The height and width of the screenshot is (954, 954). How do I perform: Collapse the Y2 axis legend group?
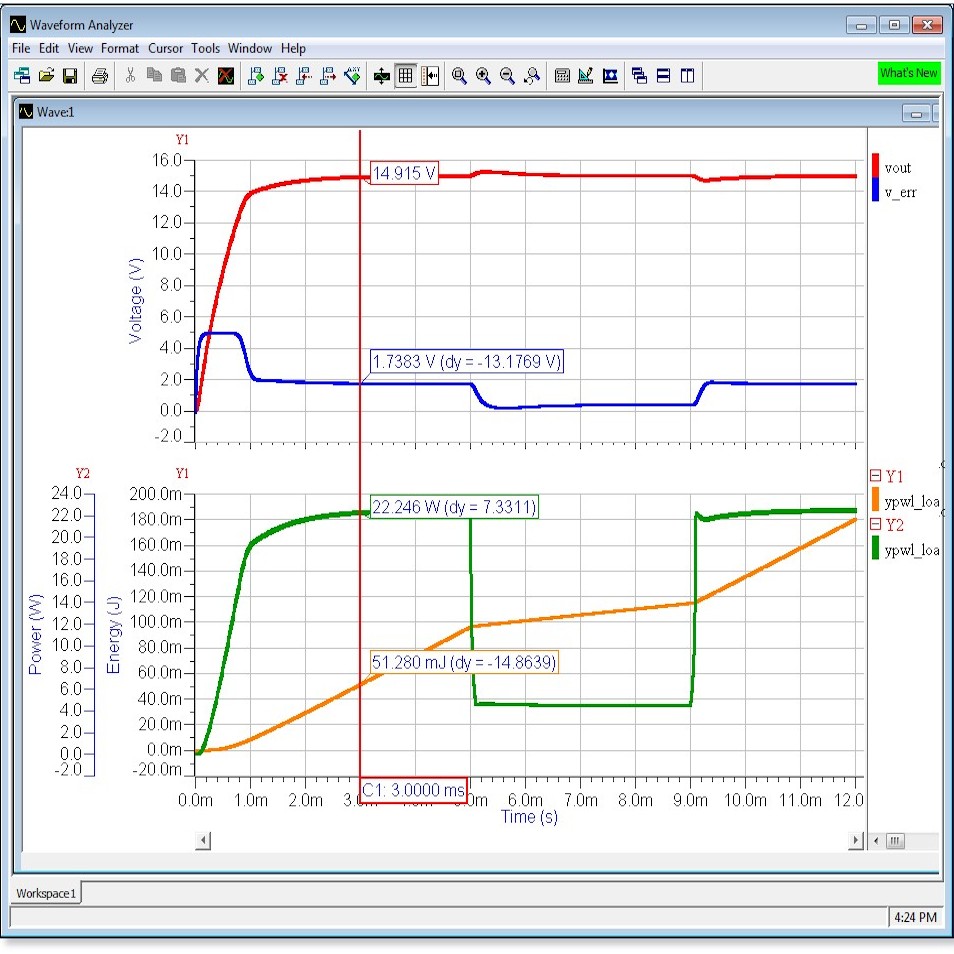click(876, 525)
